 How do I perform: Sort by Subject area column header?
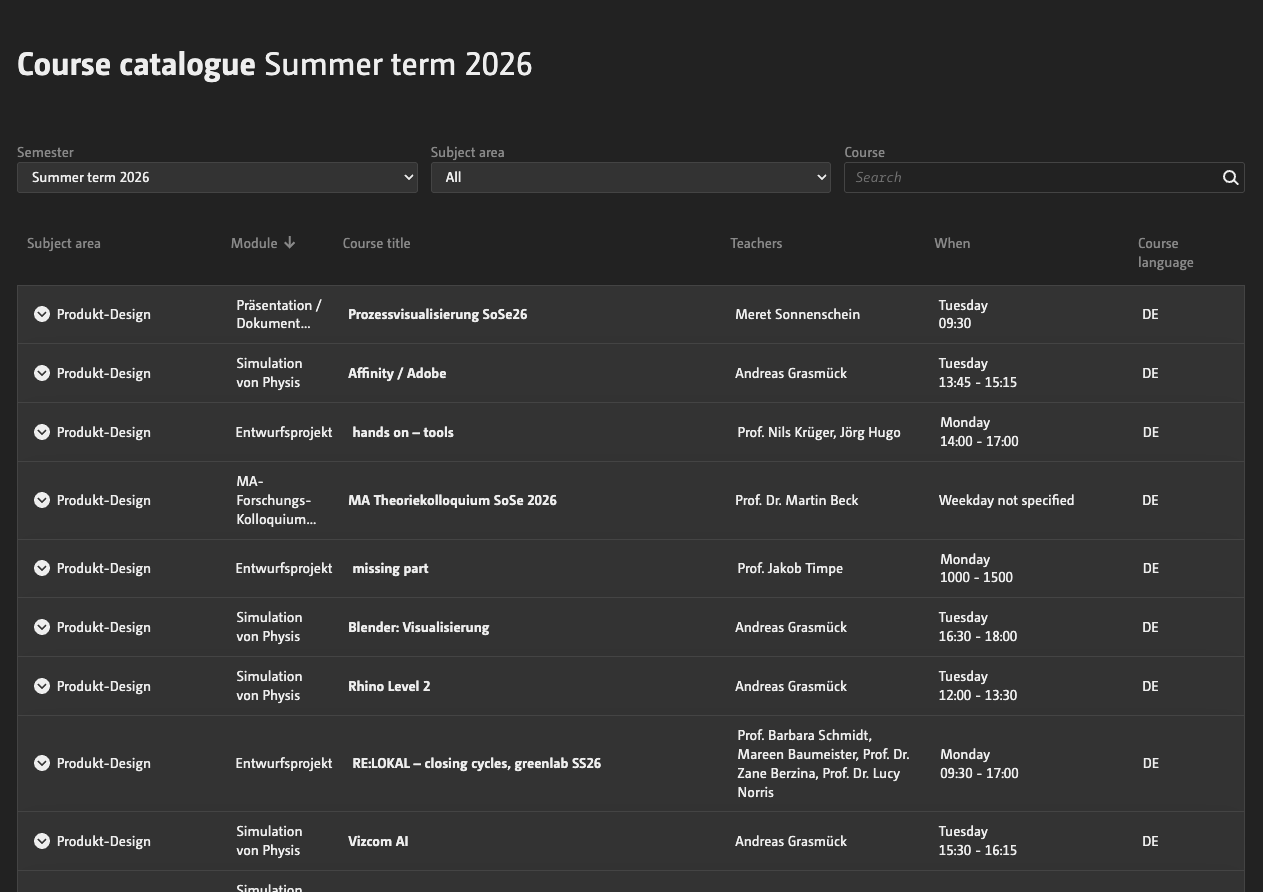pos(64,243)
